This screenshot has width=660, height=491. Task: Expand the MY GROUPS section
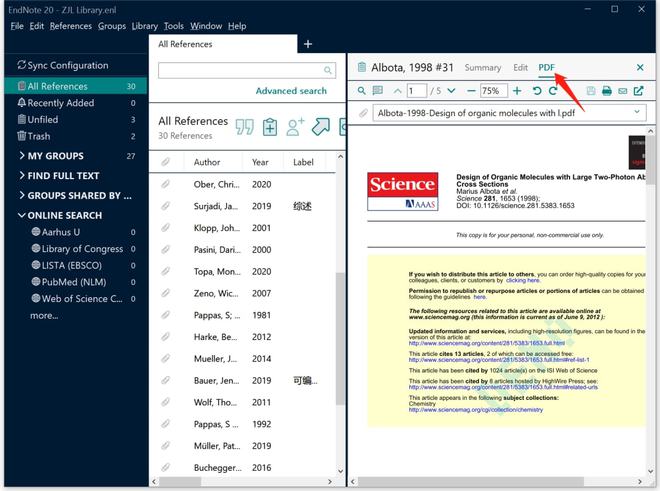tap(22, 155)
